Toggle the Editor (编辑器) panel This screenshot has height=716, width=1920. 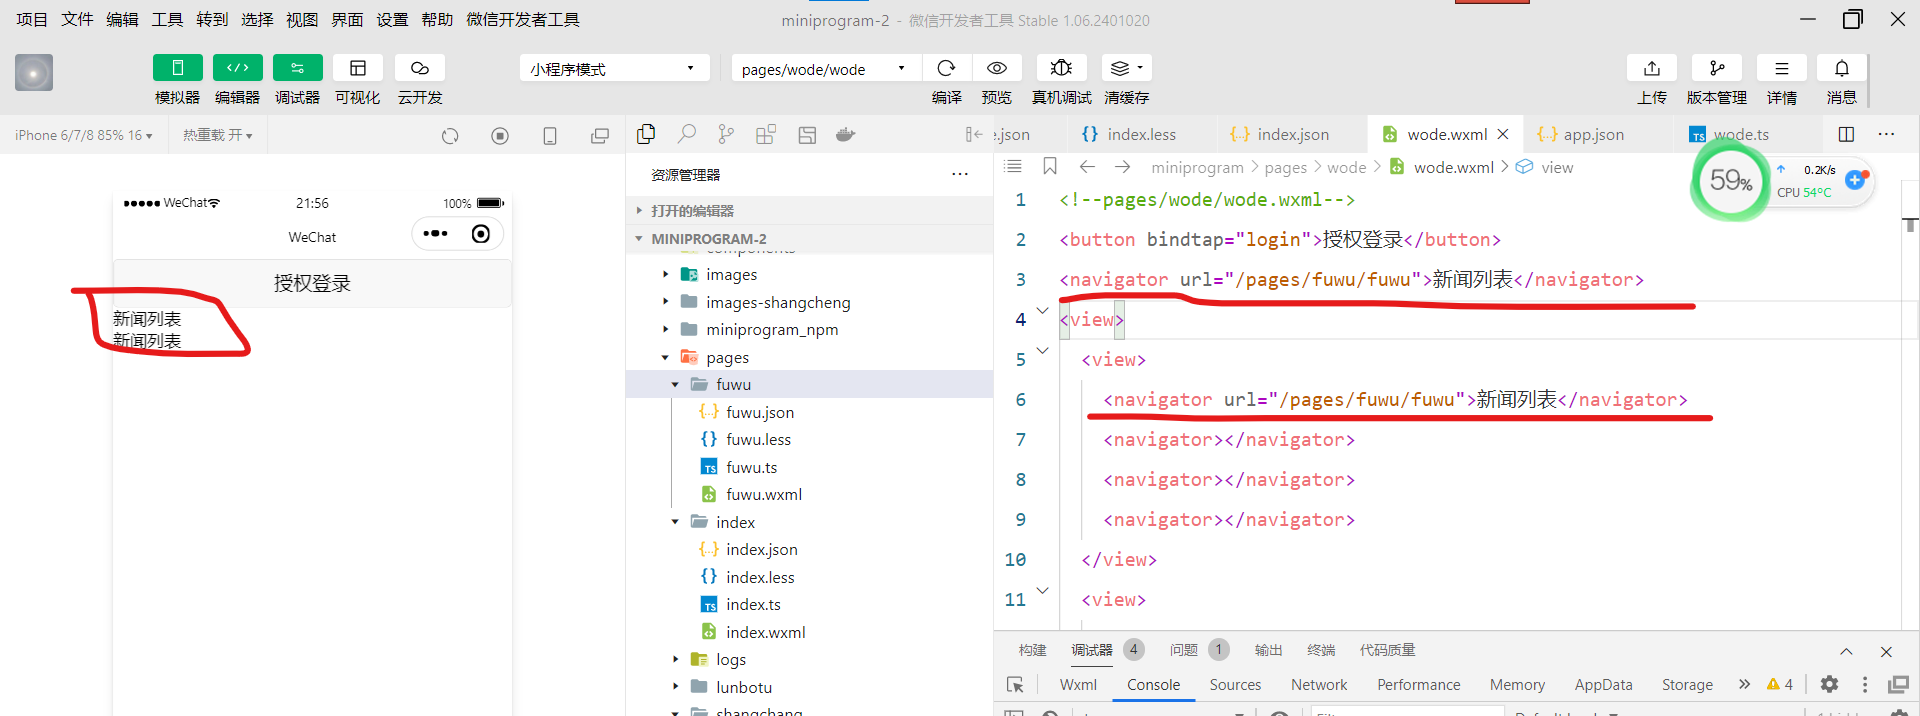pos(237,68)
